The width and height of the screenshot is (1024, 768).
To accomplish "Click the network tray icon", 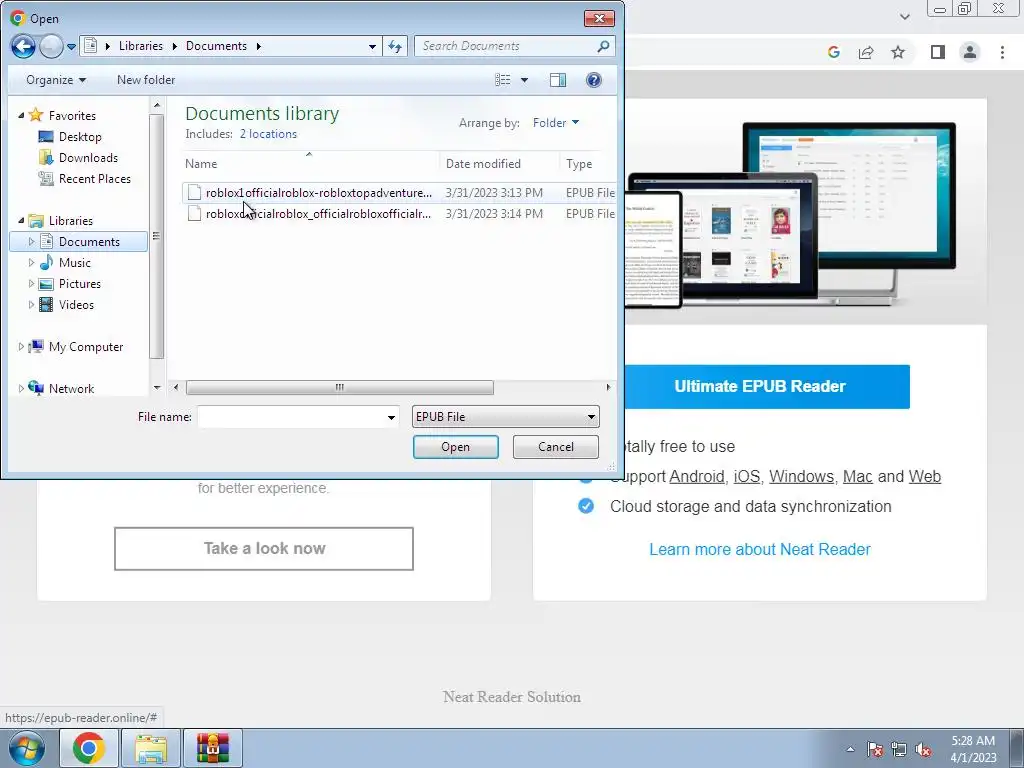I will click(899, 749).
